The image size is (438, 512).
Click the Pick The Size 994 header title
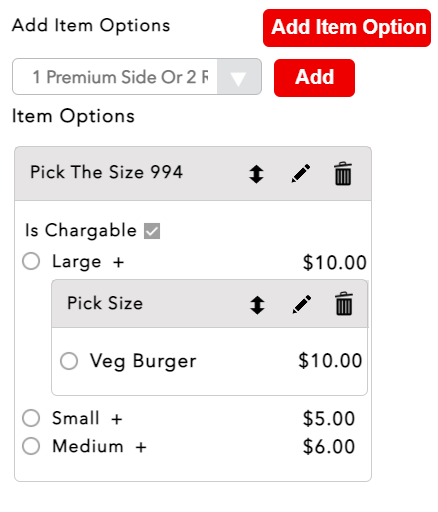[107, 172]
